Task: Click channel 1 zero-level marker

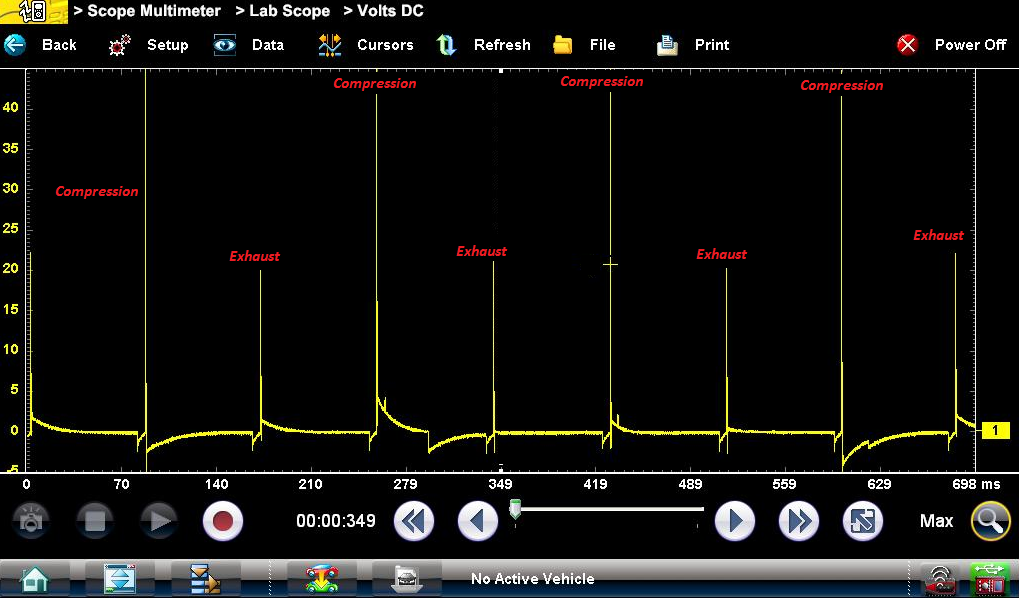Action: point(995,431)
